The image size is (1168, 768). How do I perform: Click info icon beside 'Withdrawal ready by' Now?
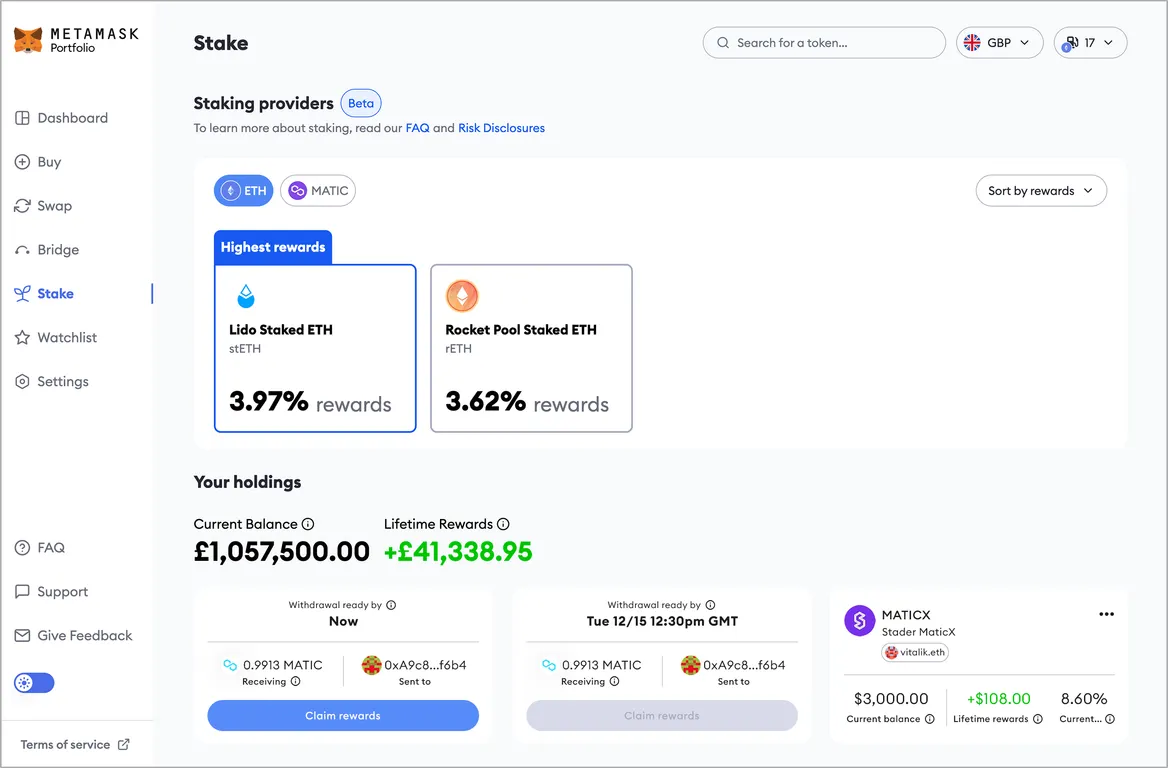[391, 605]
